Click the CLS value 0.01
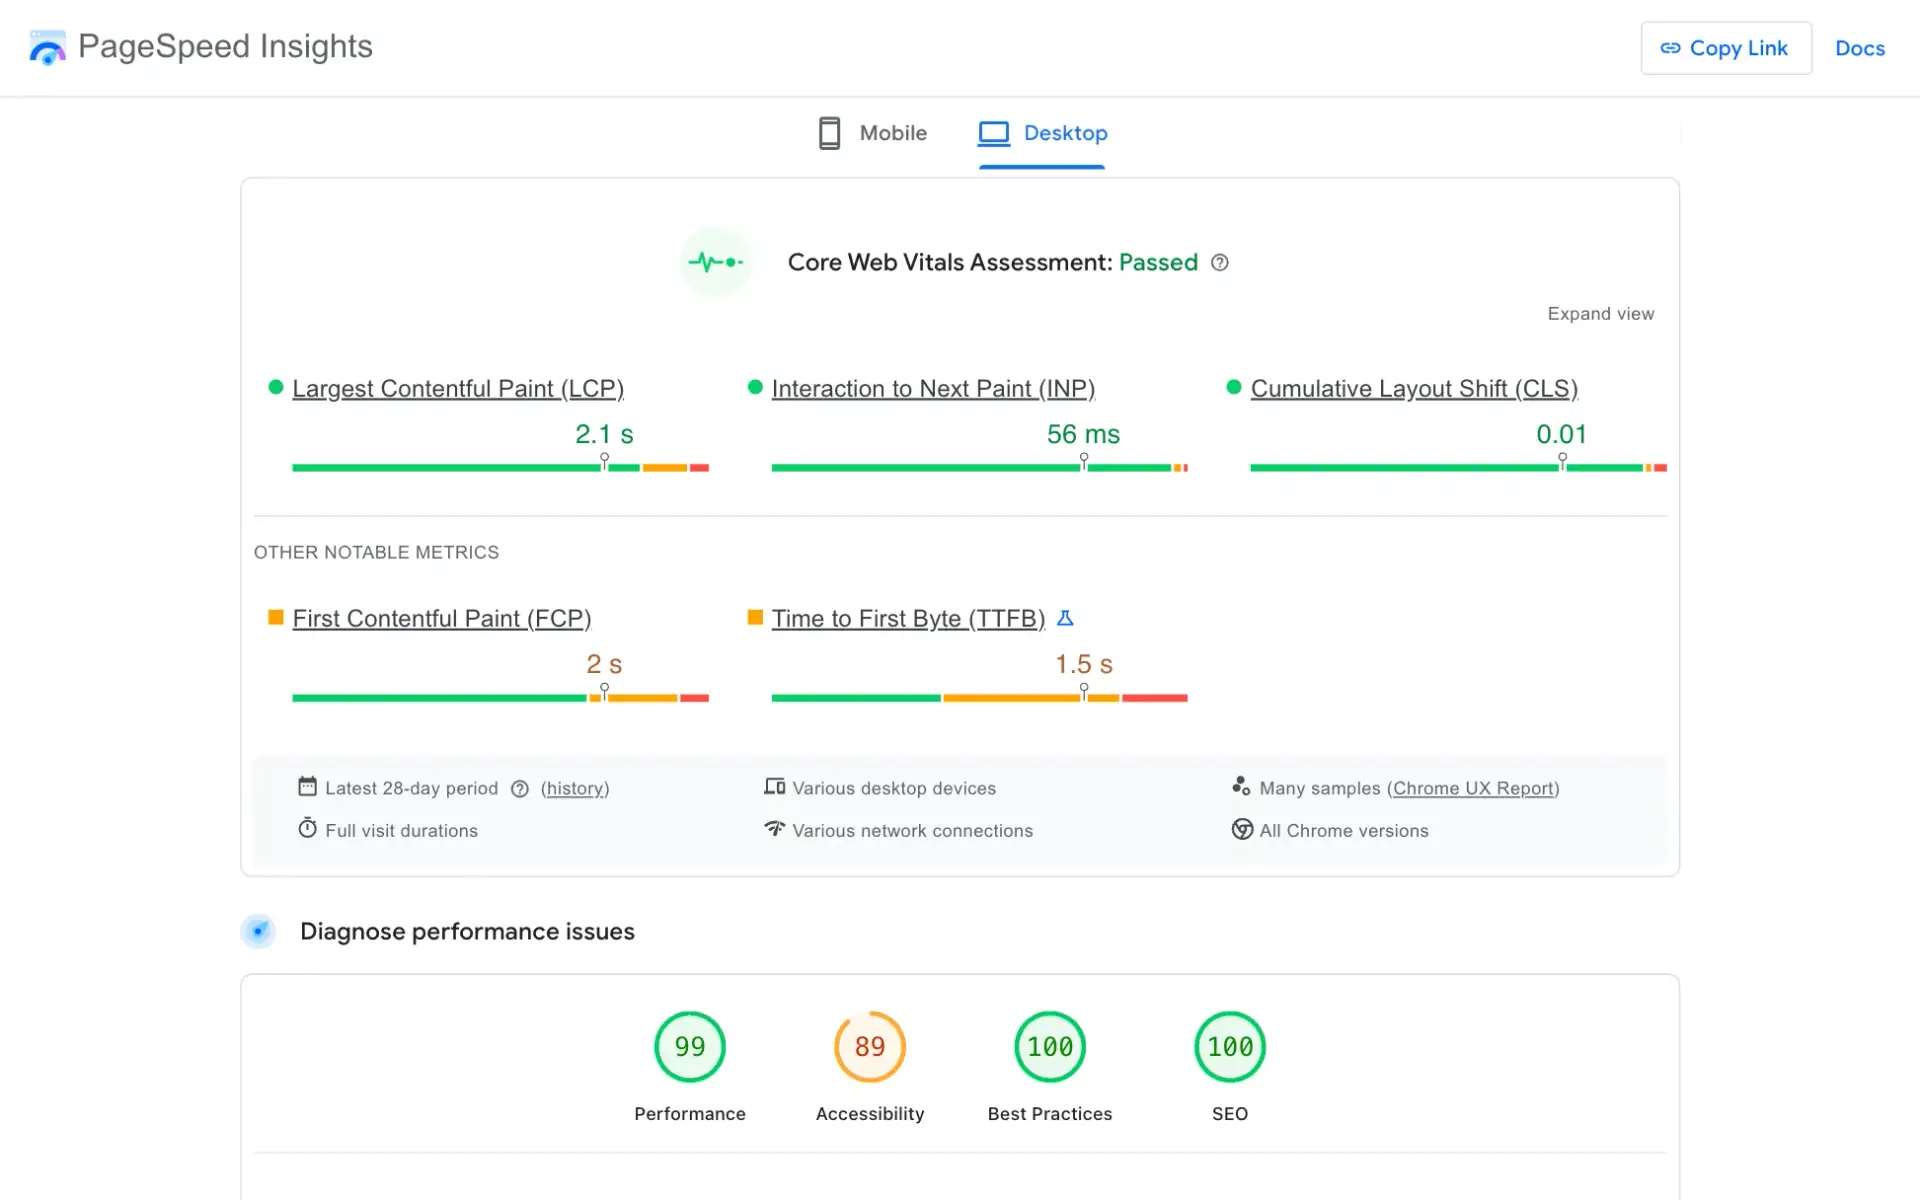 coord(1562,434)
